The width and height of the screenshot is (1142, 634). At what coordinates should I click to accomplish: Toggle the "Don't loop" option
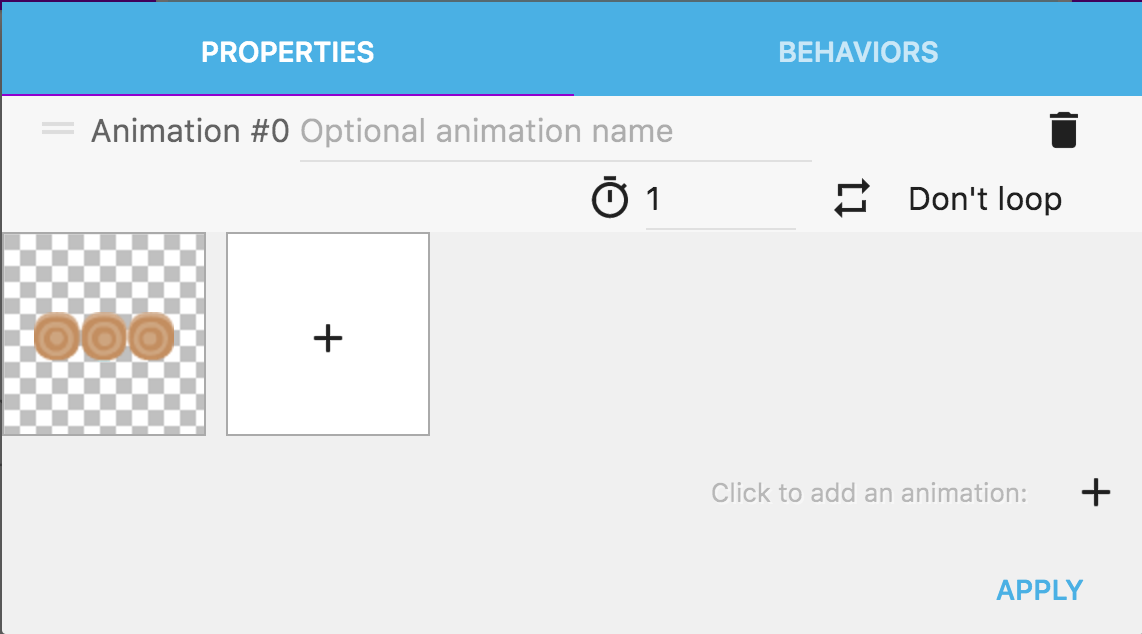(x=984, y=199)
